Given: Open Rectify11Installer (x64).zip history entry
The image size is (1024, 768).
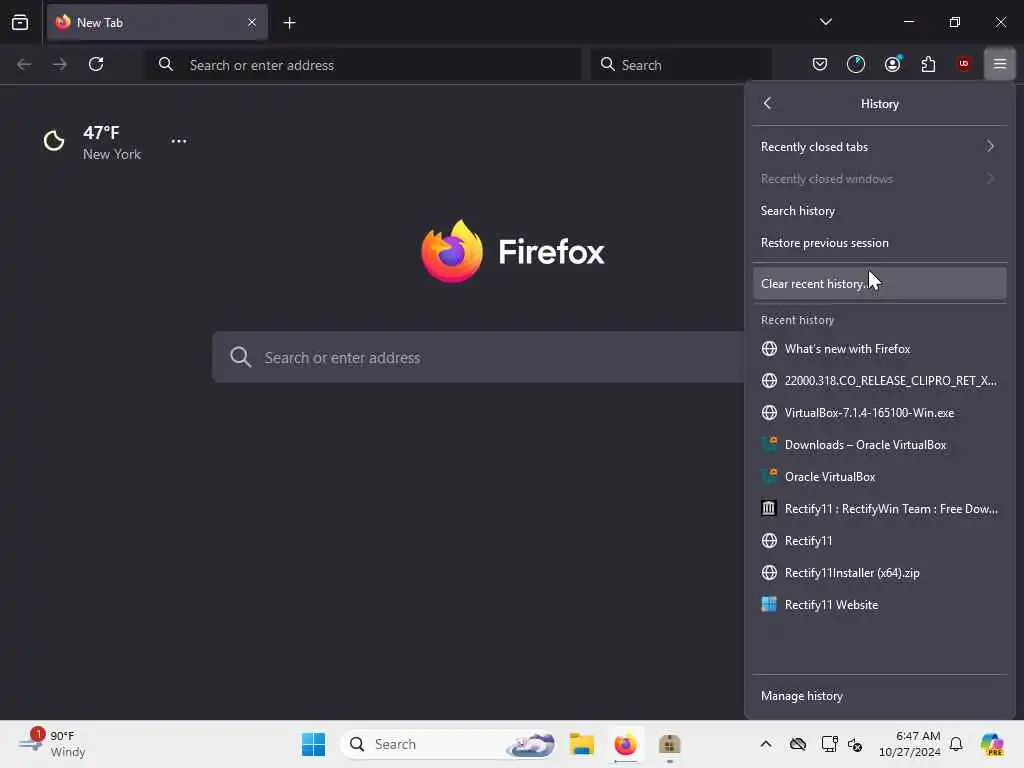Looking at the screenshot, I should [879, 573].
